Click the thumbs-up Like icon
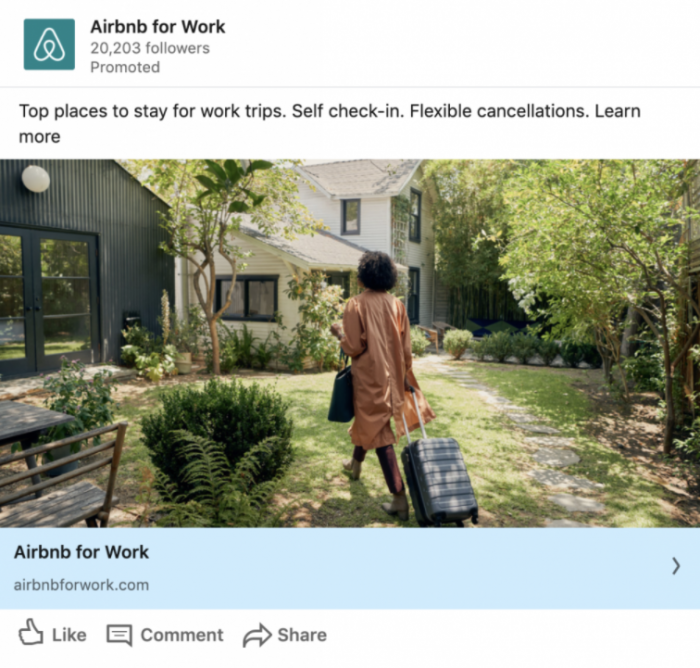 (x=31, y=632)
